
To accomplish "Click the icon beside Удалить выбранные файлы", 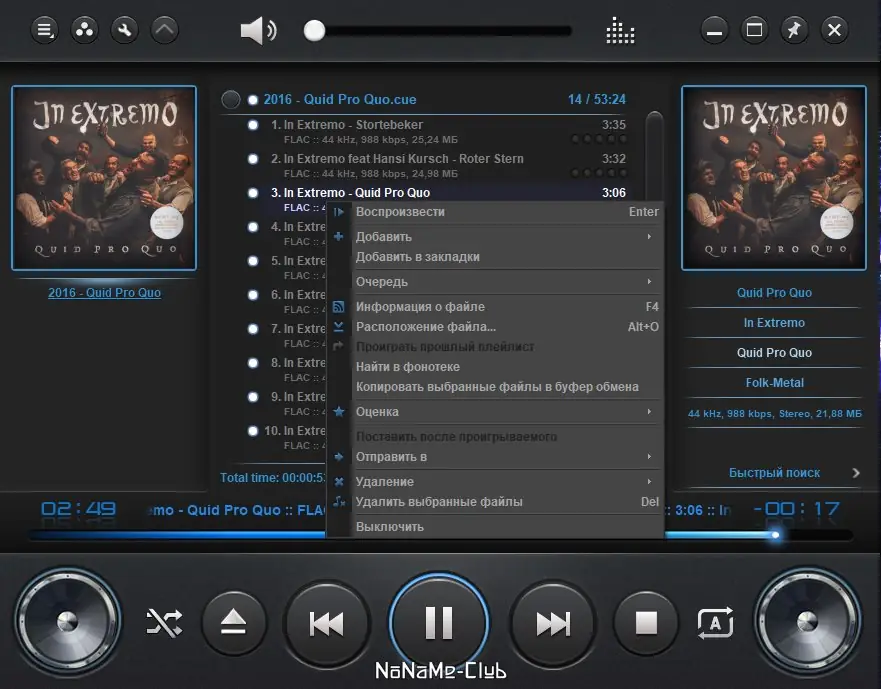I will (x=339, y=501).
